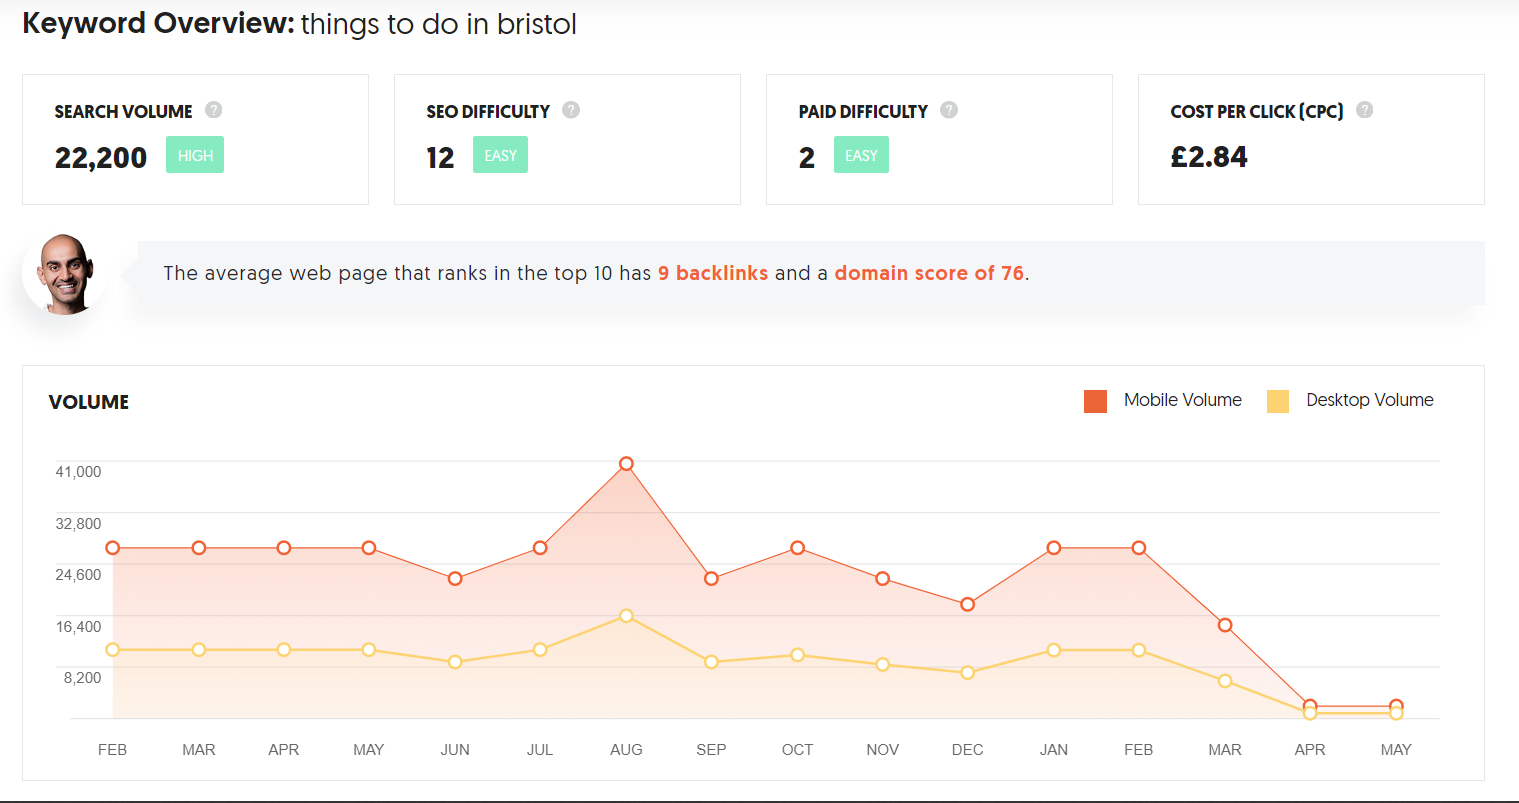Click the Cost Per Click help icon
The width and height of the screenshot is (1519, 803).
(x=1364, y=110)
